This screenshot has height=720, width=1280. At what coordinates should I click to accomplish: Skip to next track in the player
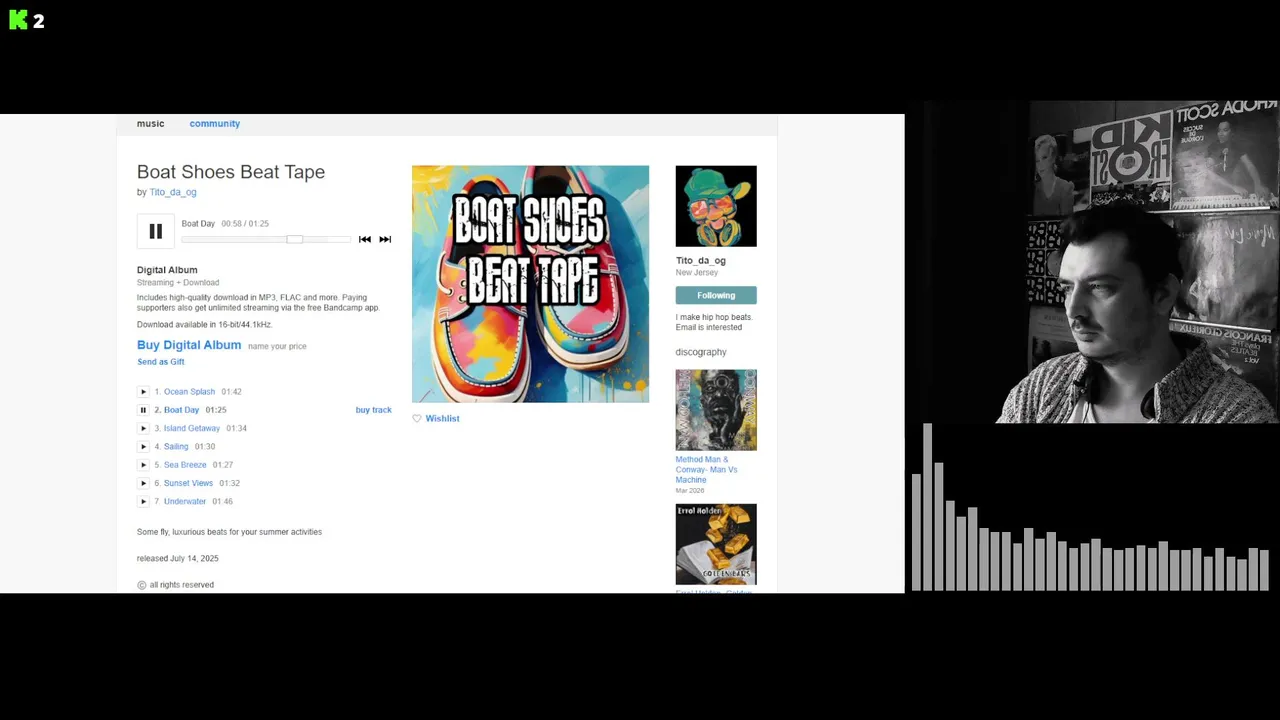[385, 239]
